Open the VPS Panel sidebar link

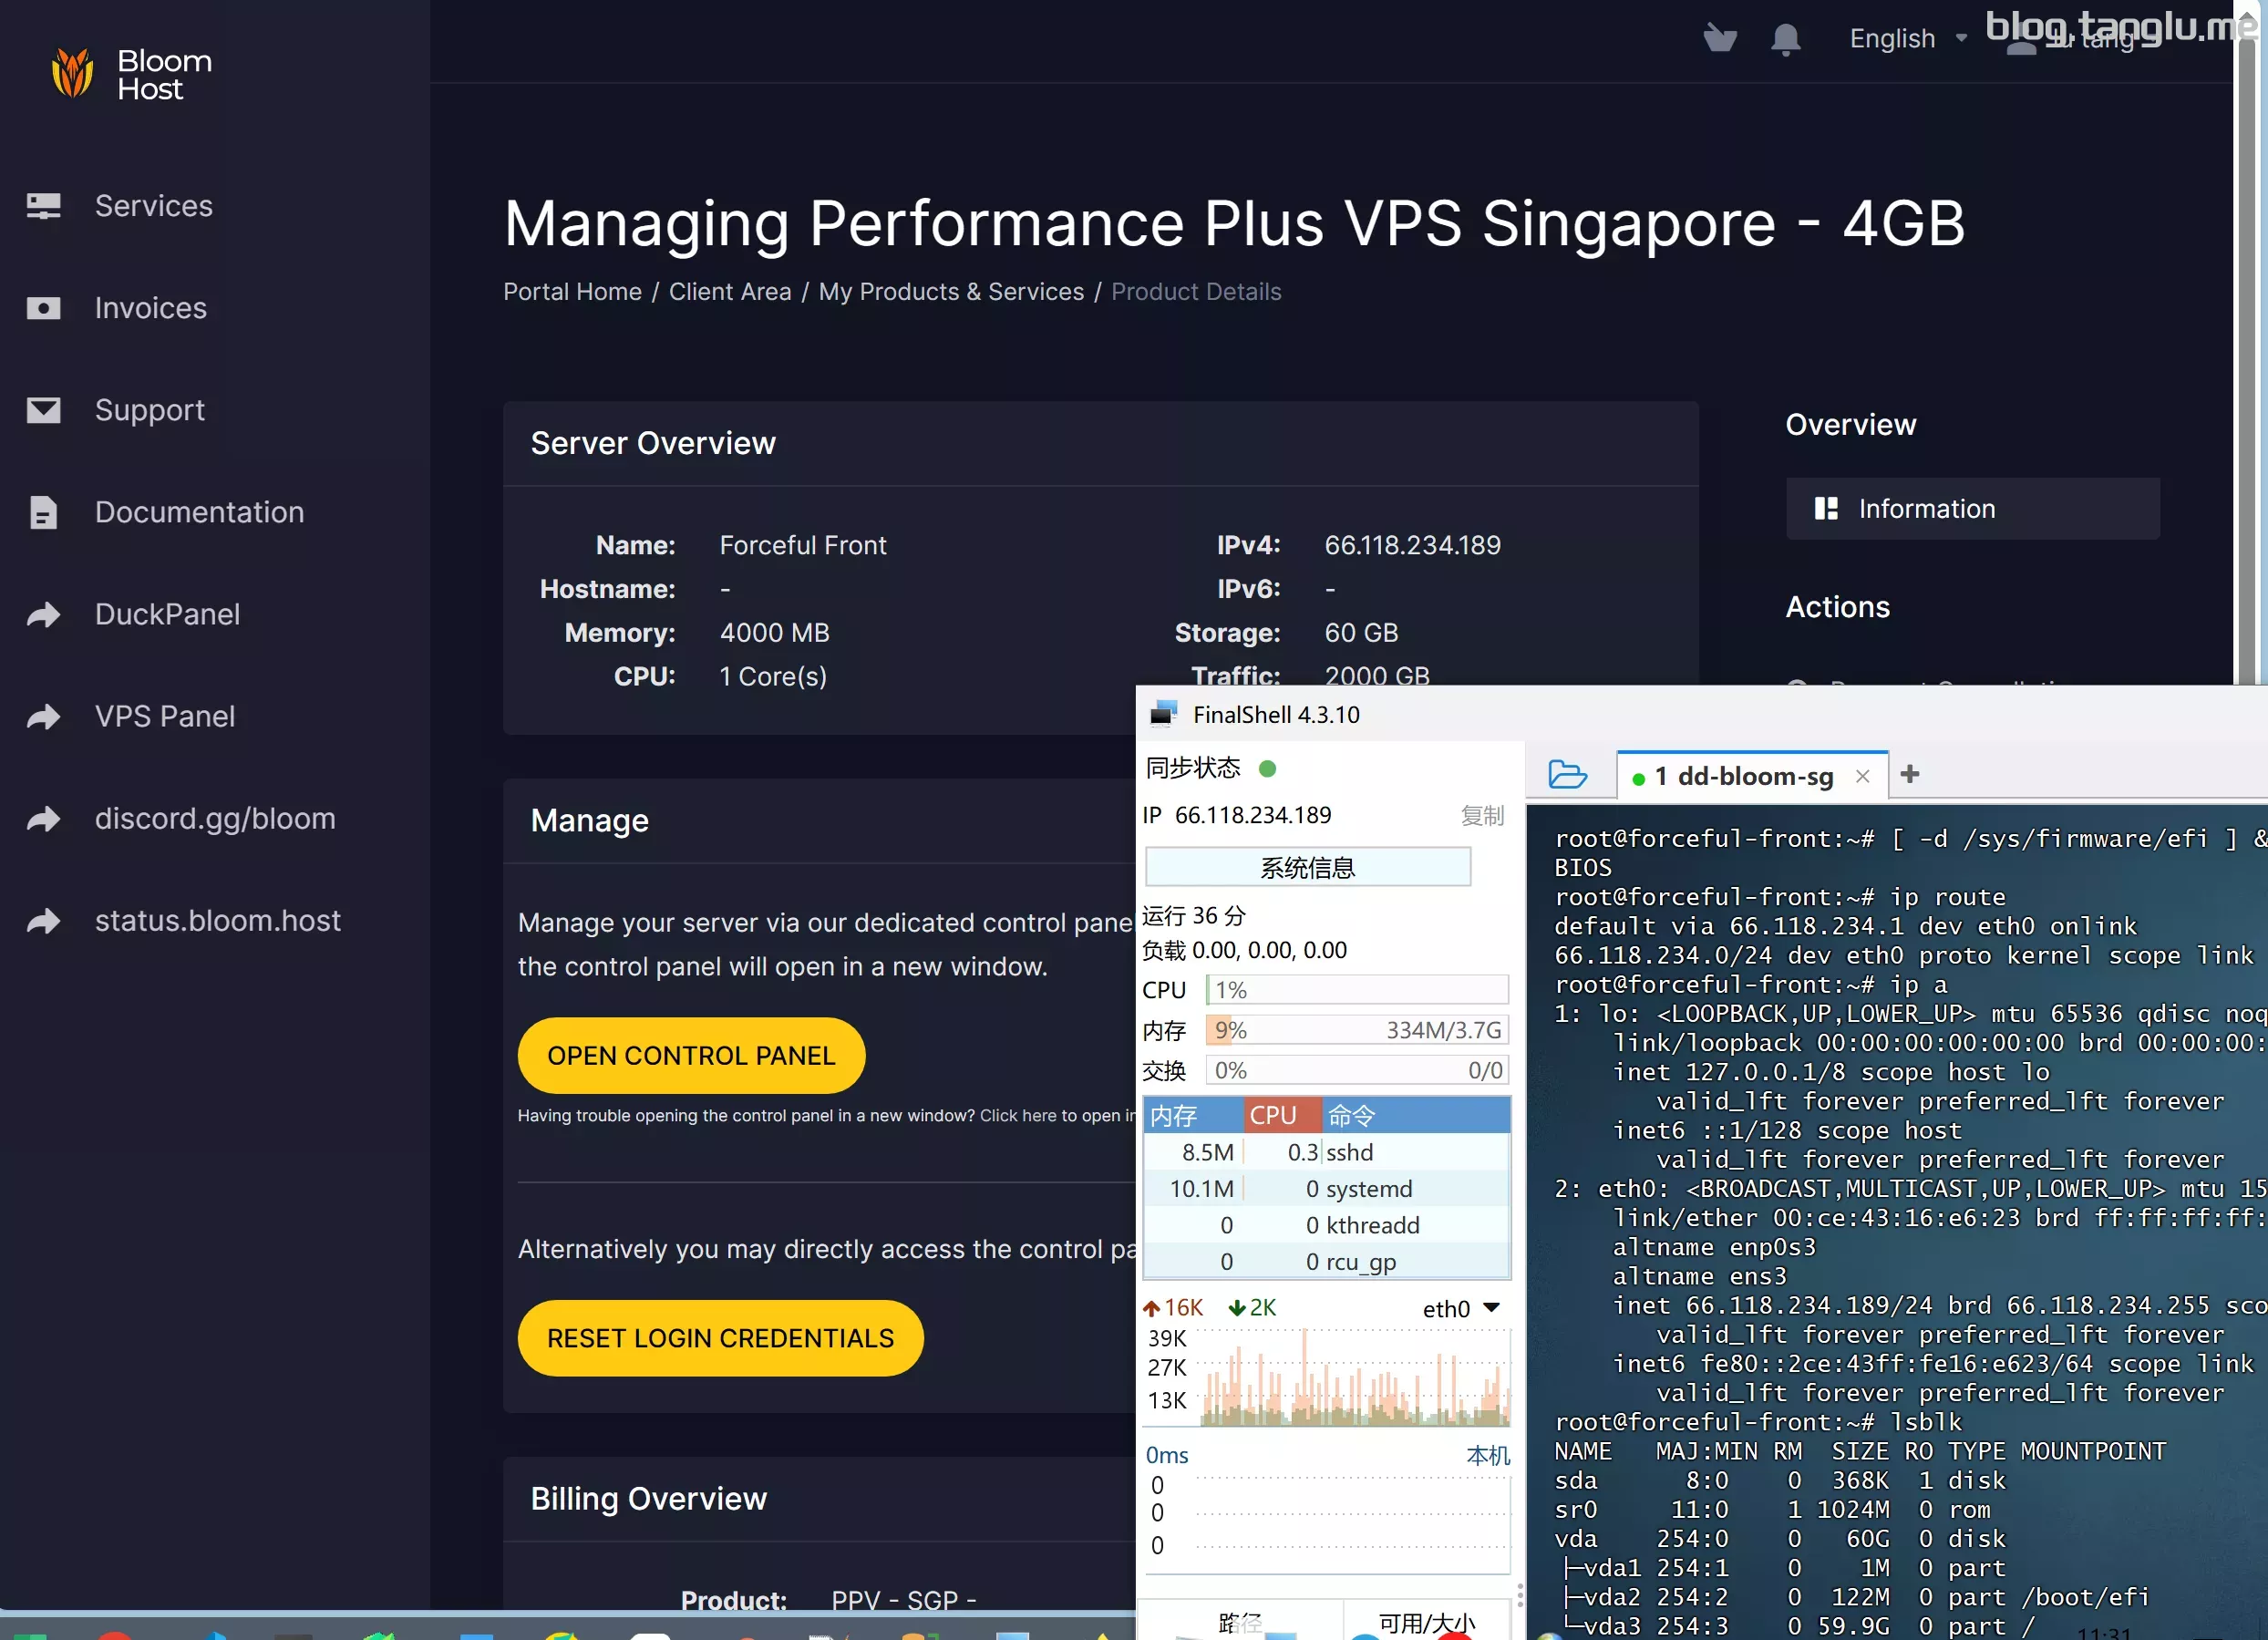pyautogui.click(x=165, y=716)
